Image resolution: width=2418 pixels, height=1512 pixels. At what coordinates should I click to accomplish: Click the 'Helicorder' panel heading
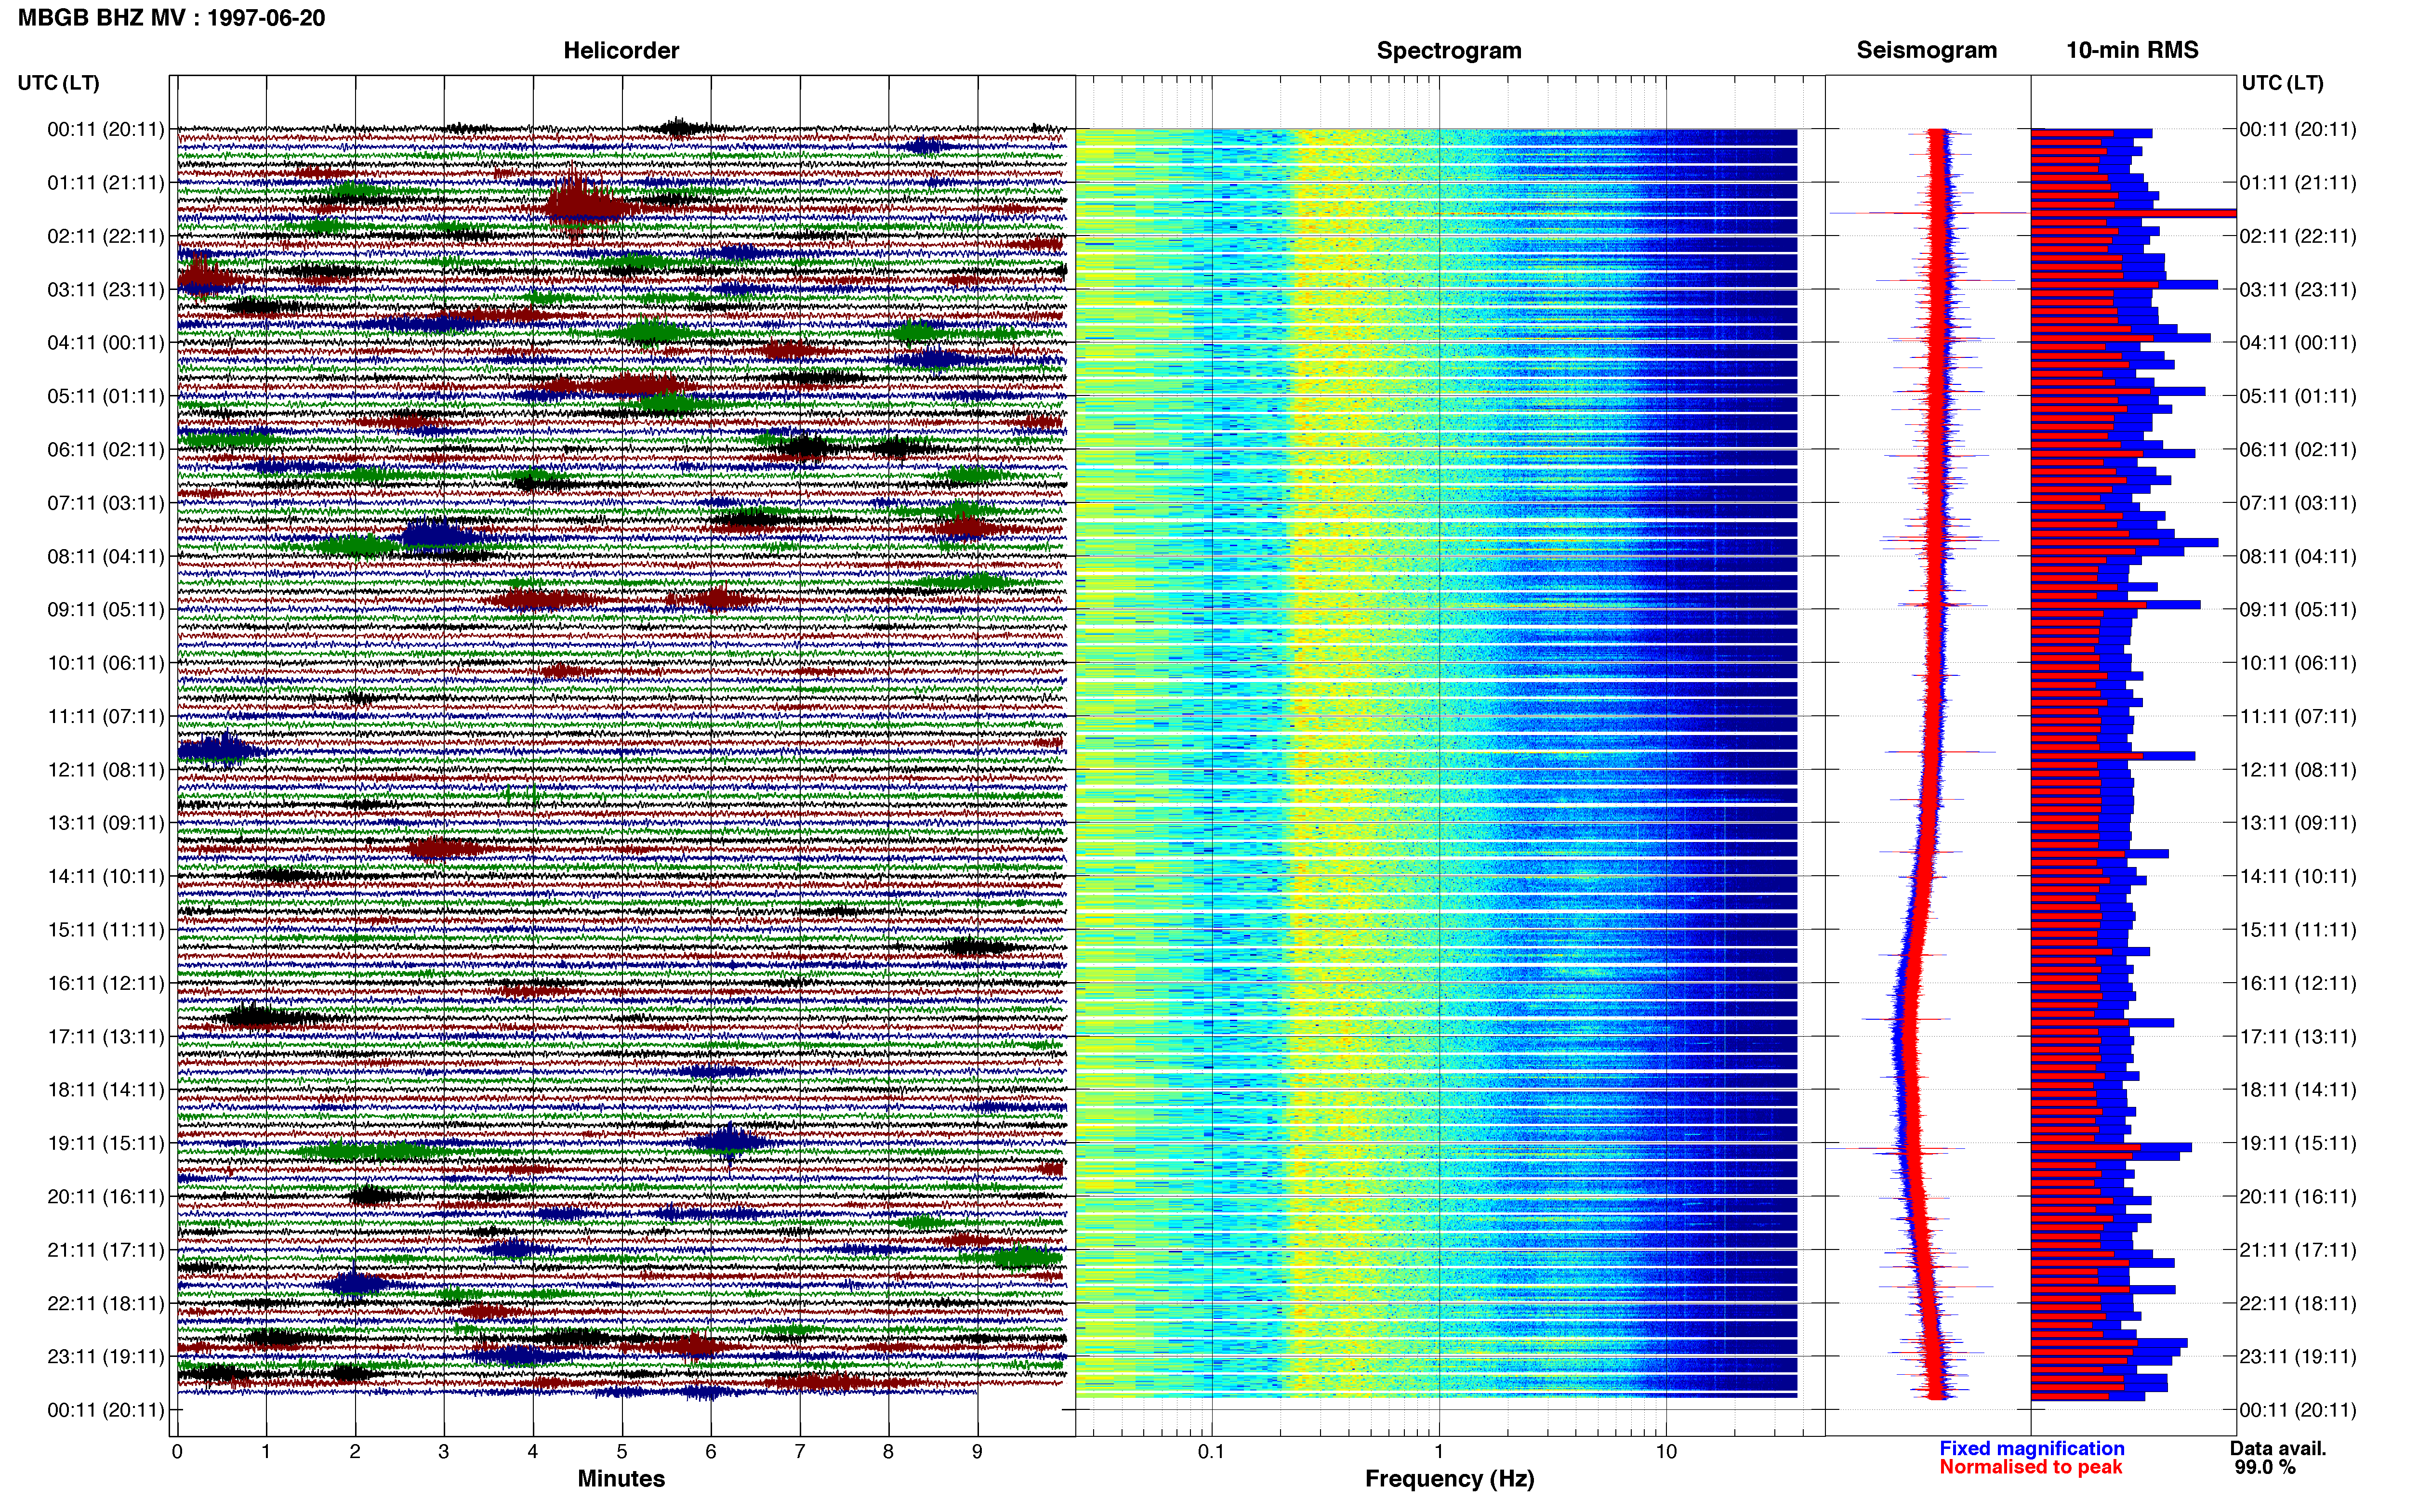click(x=621, y=50)
